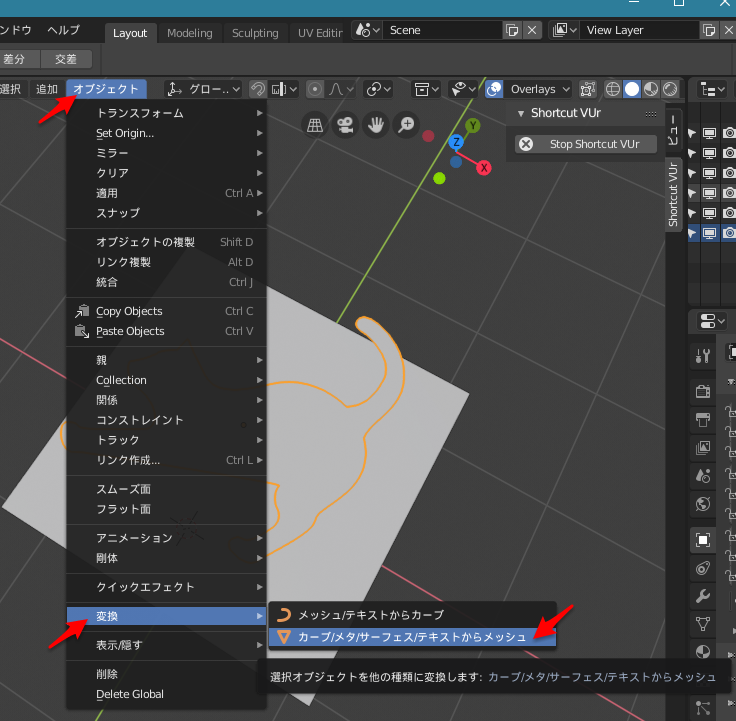The height and width of the screenshot is (721, 736).
Task: Open the Material properties sphere icon
Action: pyautogui.click(x=703, y=652)
